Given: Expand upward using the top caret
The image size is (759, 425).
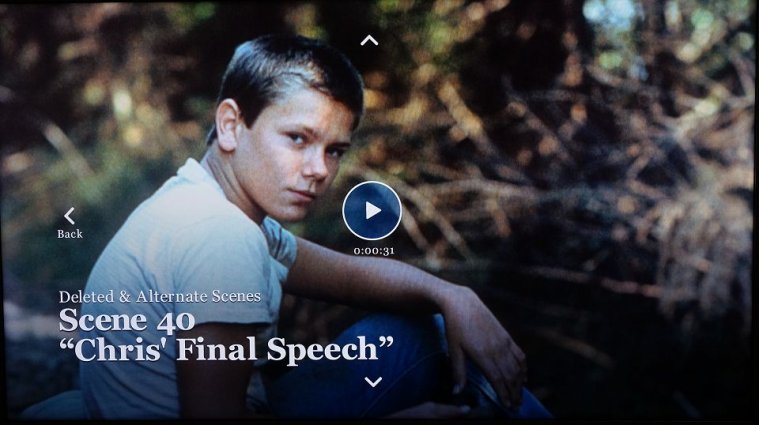Looking at the screenshot, I should point(369,41).
